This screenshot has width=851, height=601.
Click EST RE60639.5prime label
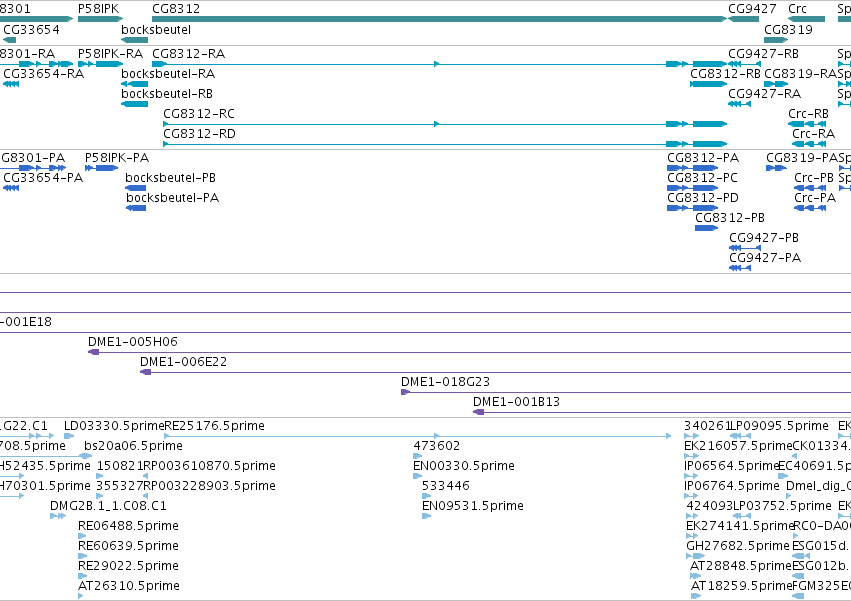(128, 547)
